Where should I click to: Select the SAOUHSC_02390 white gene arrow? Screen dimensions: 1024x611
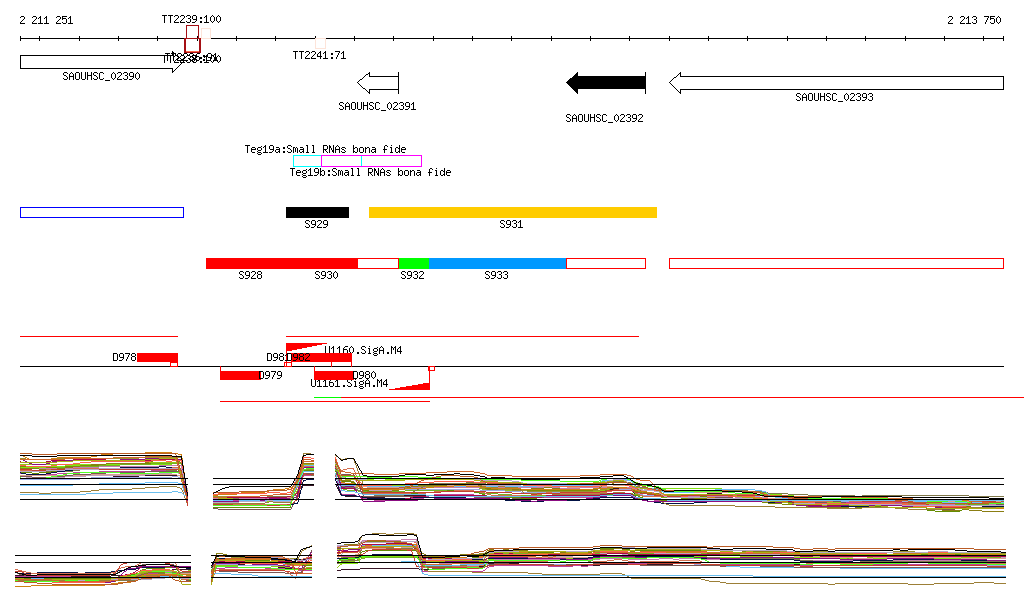click(101, 62)
